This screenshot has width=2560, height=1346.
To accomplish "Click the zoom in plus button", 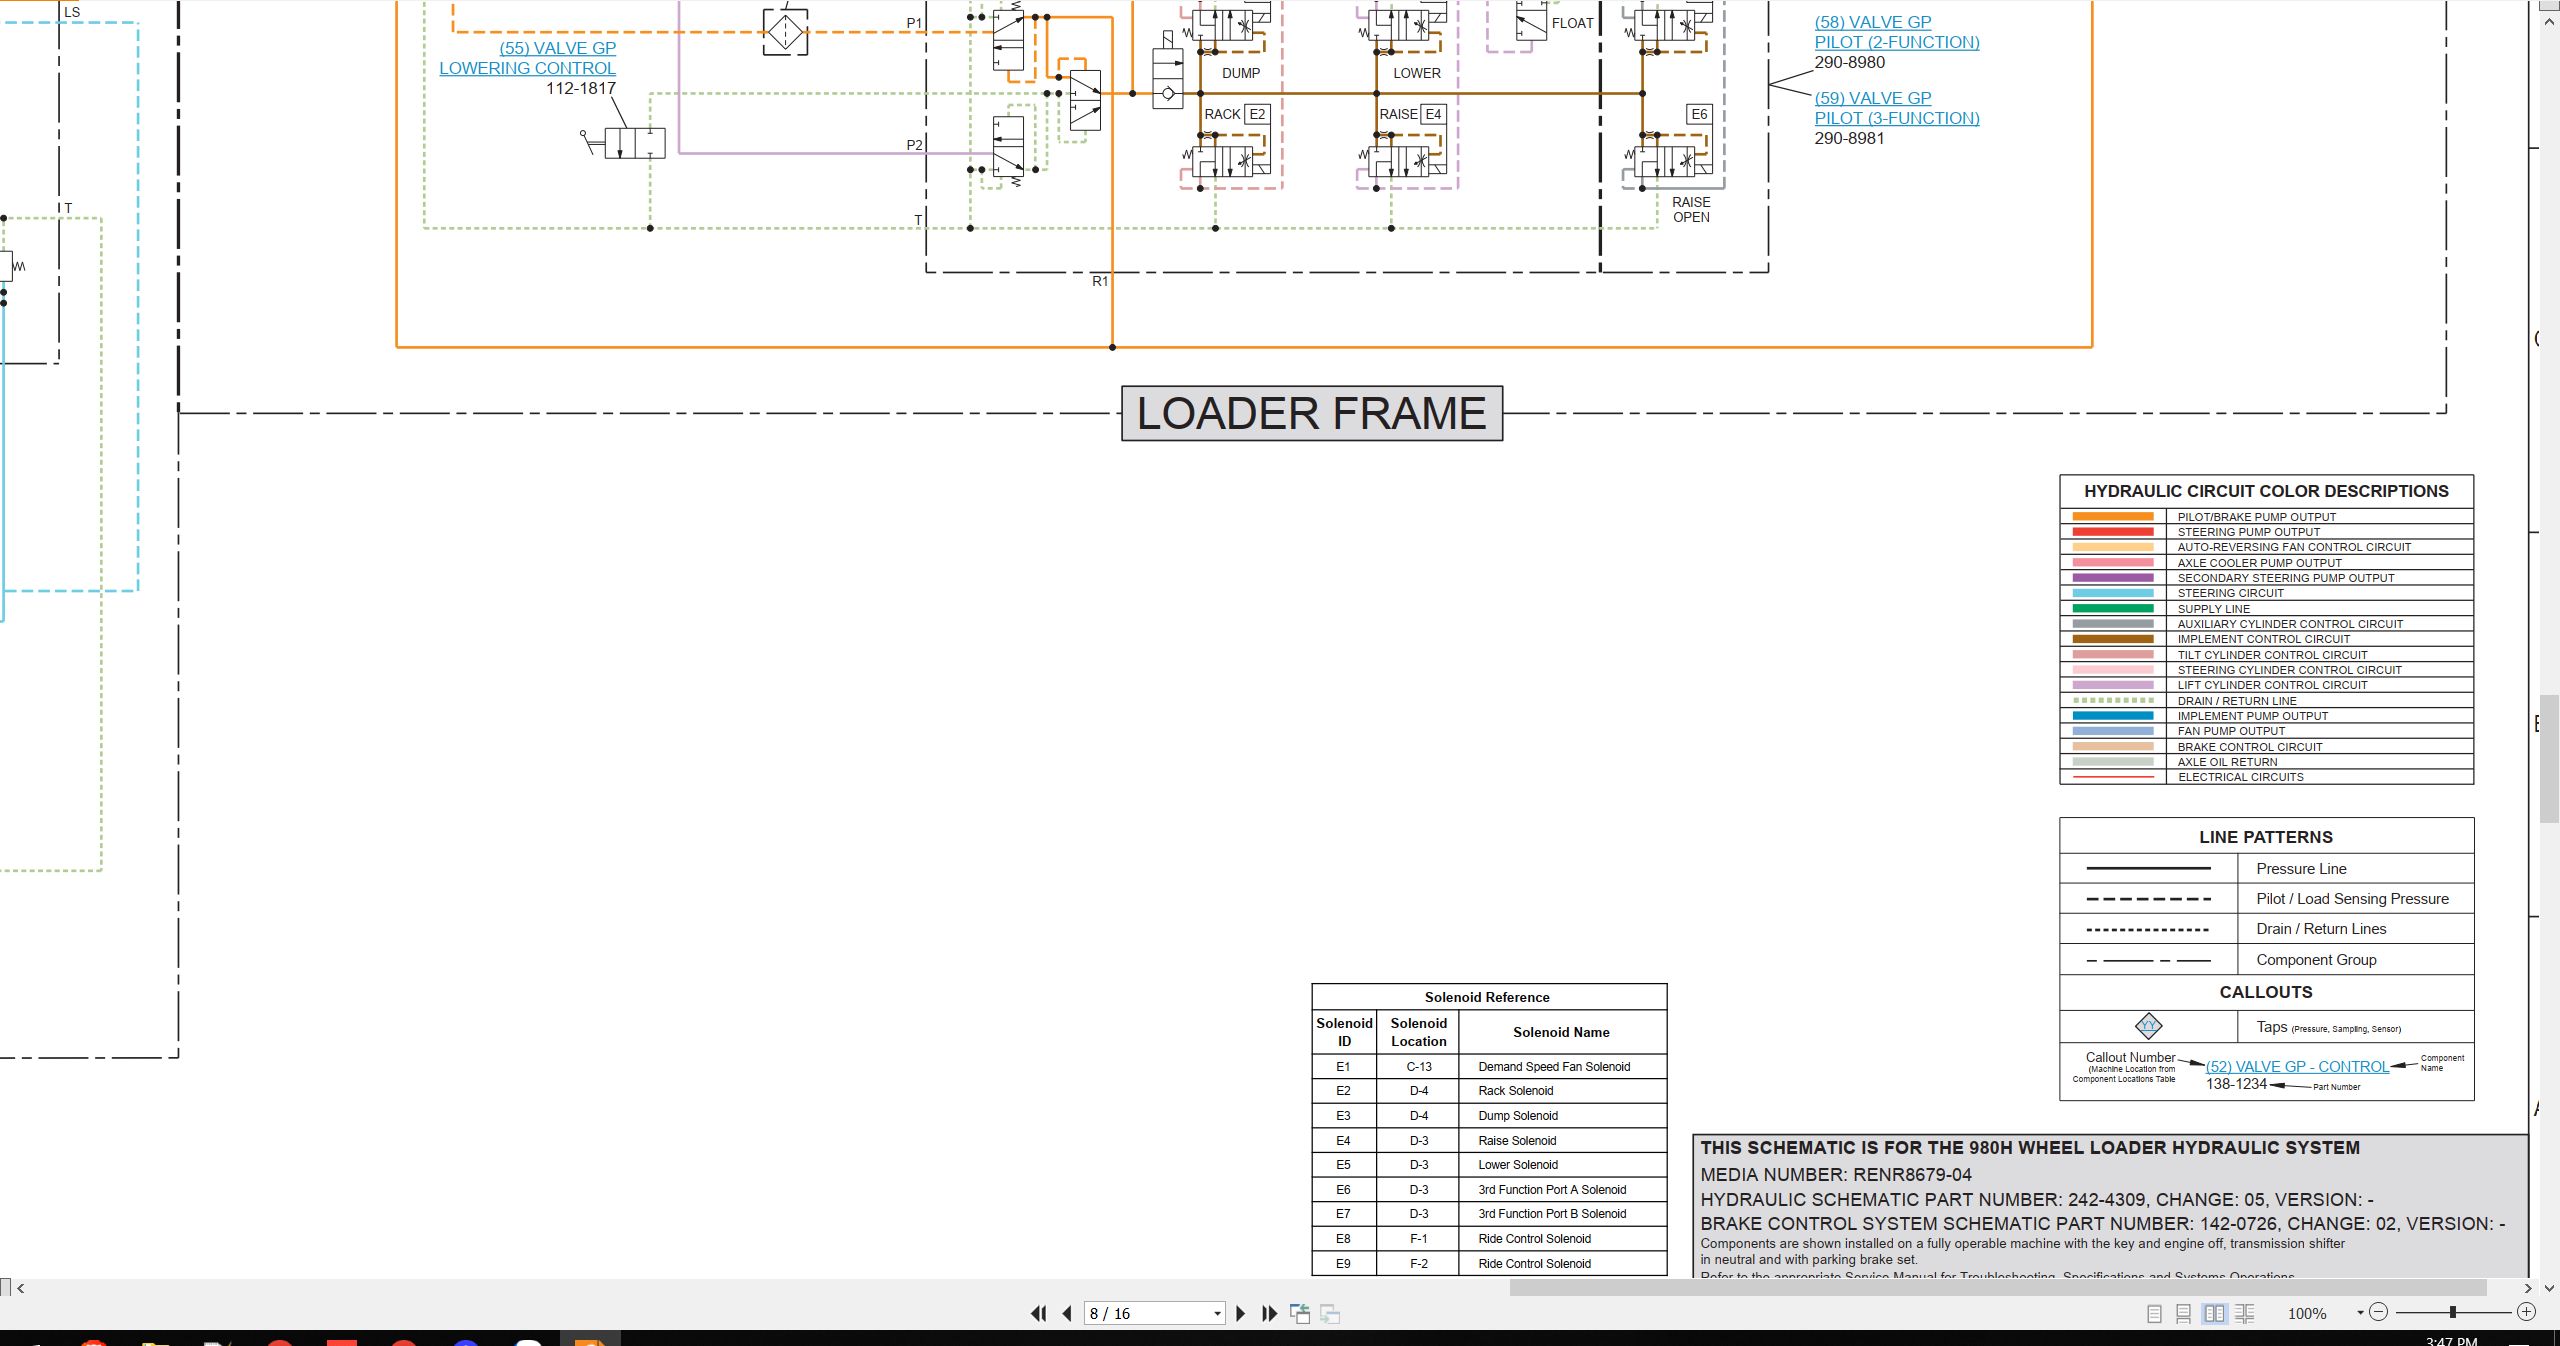I will [2526, 1312].
